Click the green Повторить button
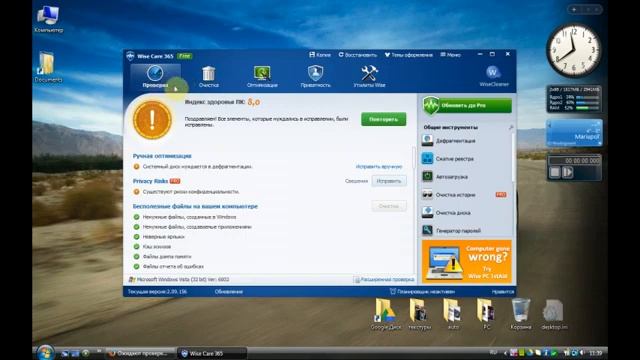The width and height of the screenshot is (640, 360). 383,119
